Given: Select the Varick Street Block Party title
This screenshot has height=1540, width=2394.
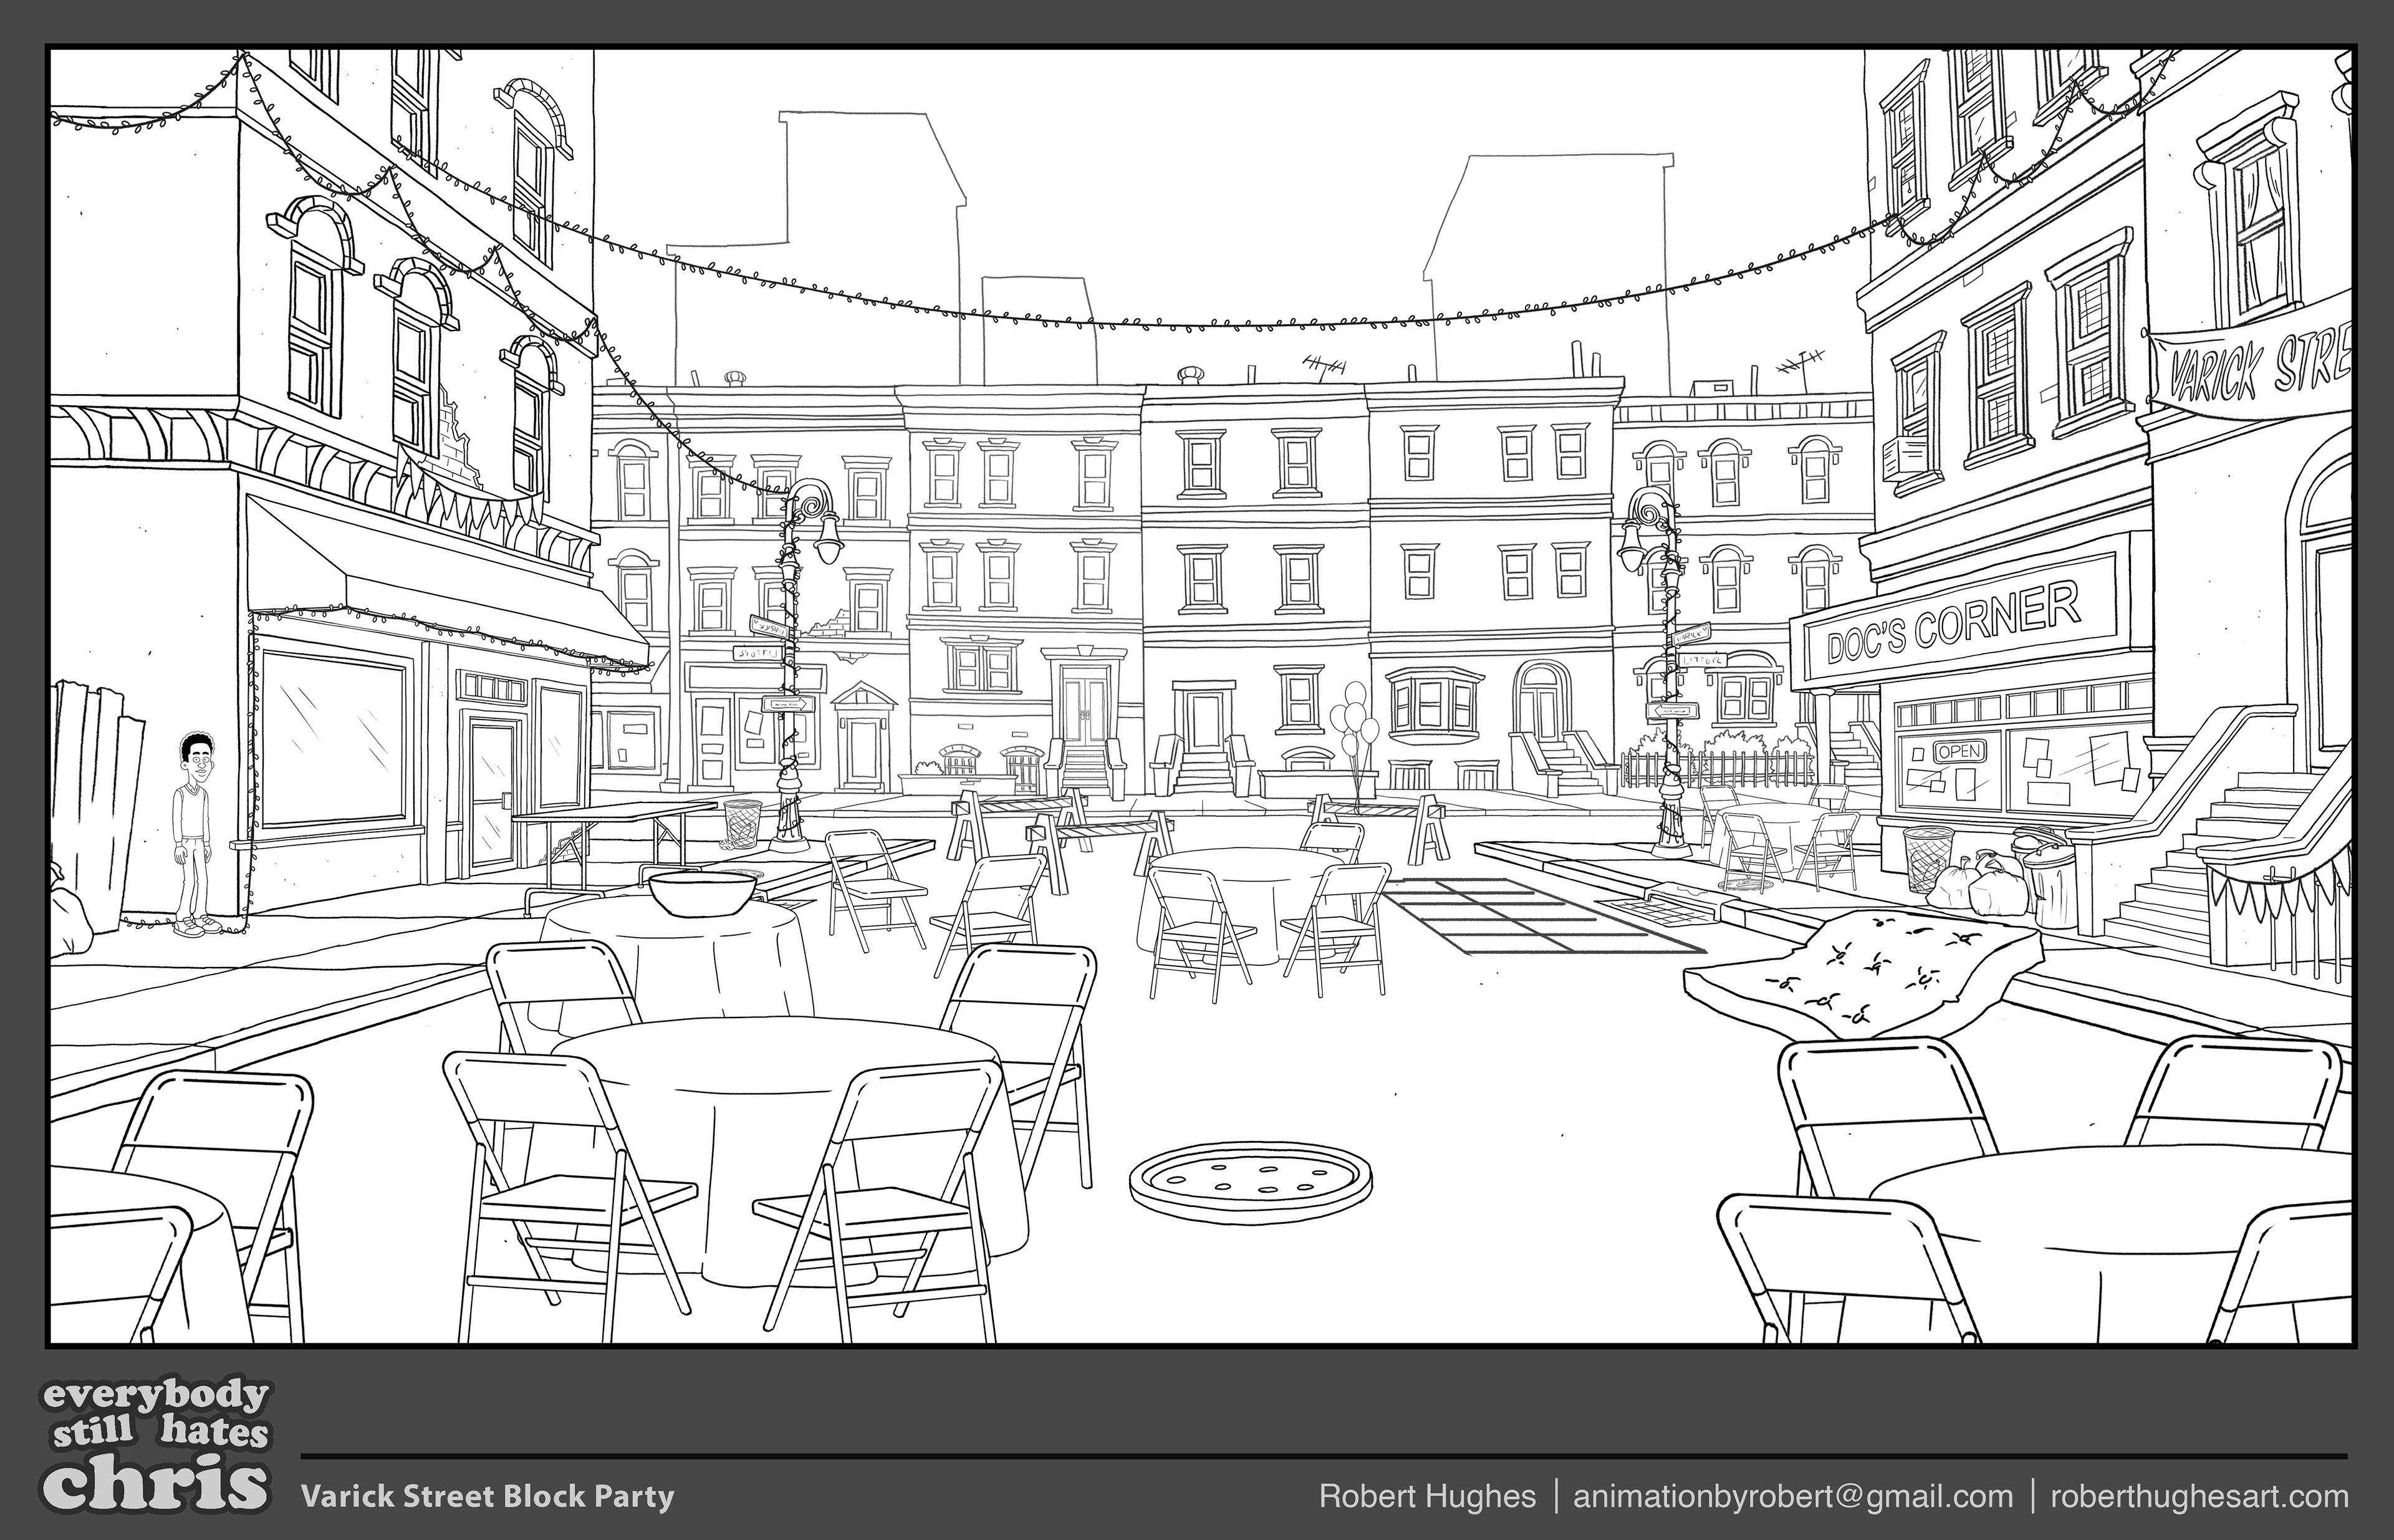Looking at the screenshot, I should [x=487, y=1496].
